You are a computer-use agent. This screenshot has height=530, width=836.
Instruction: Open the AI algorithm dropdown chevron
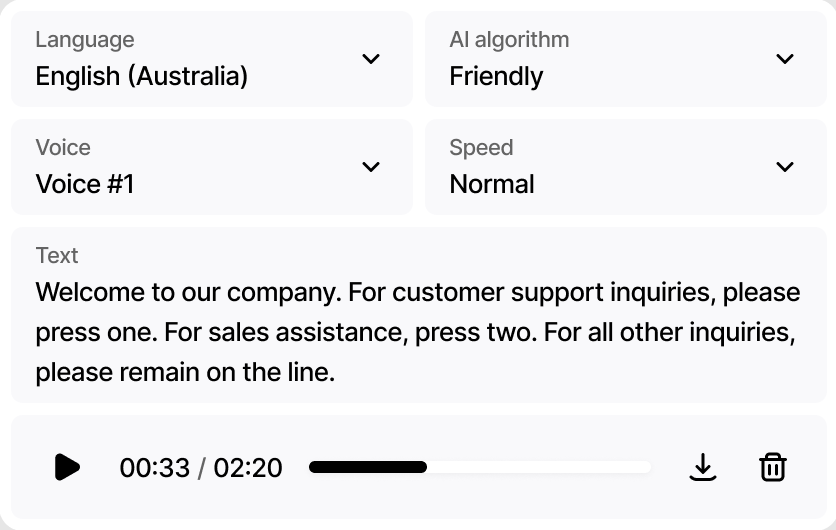pyautogui.click(x=785, y=59)
